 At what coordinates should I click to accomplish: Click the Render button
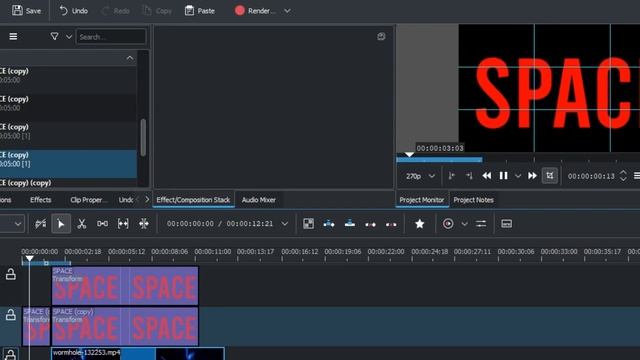click(256, 11)
